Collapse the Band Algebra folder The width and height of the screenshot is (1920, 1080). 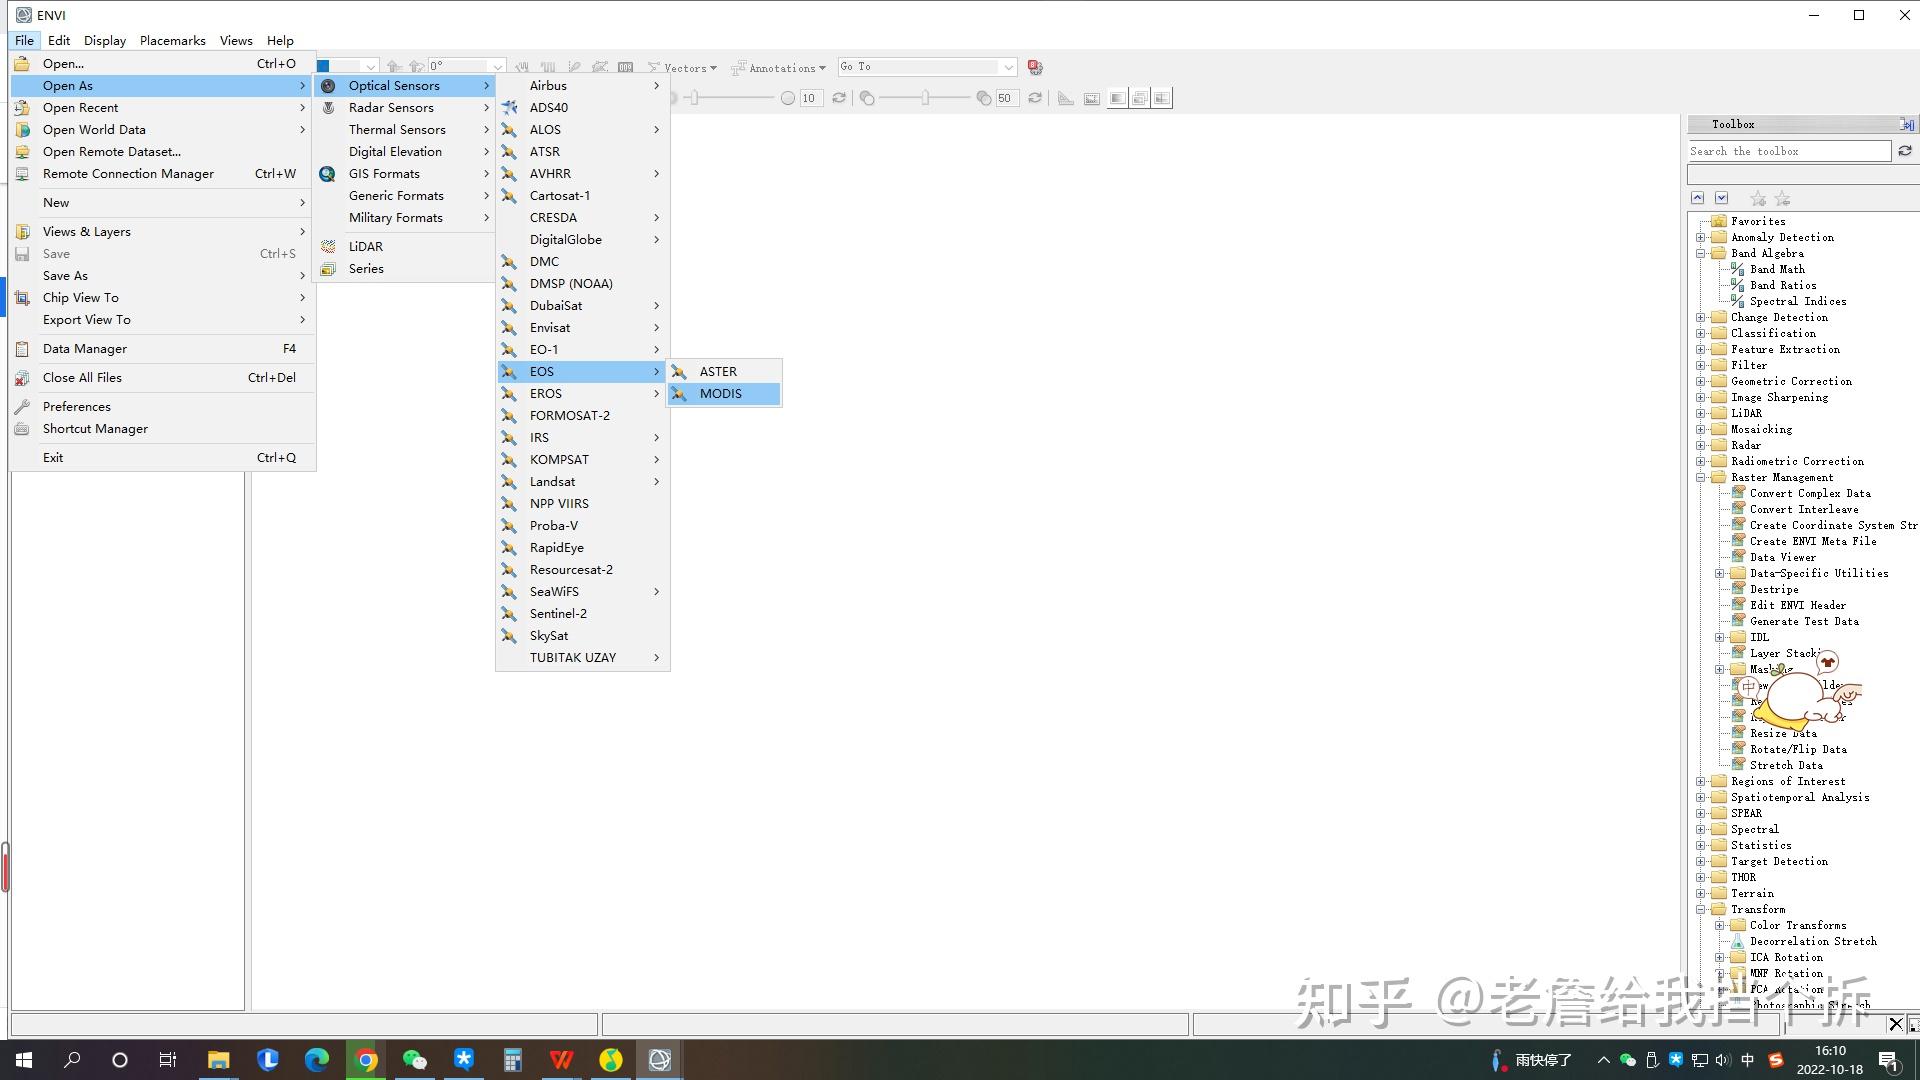pyautogui.click(x=1700, y=253)
